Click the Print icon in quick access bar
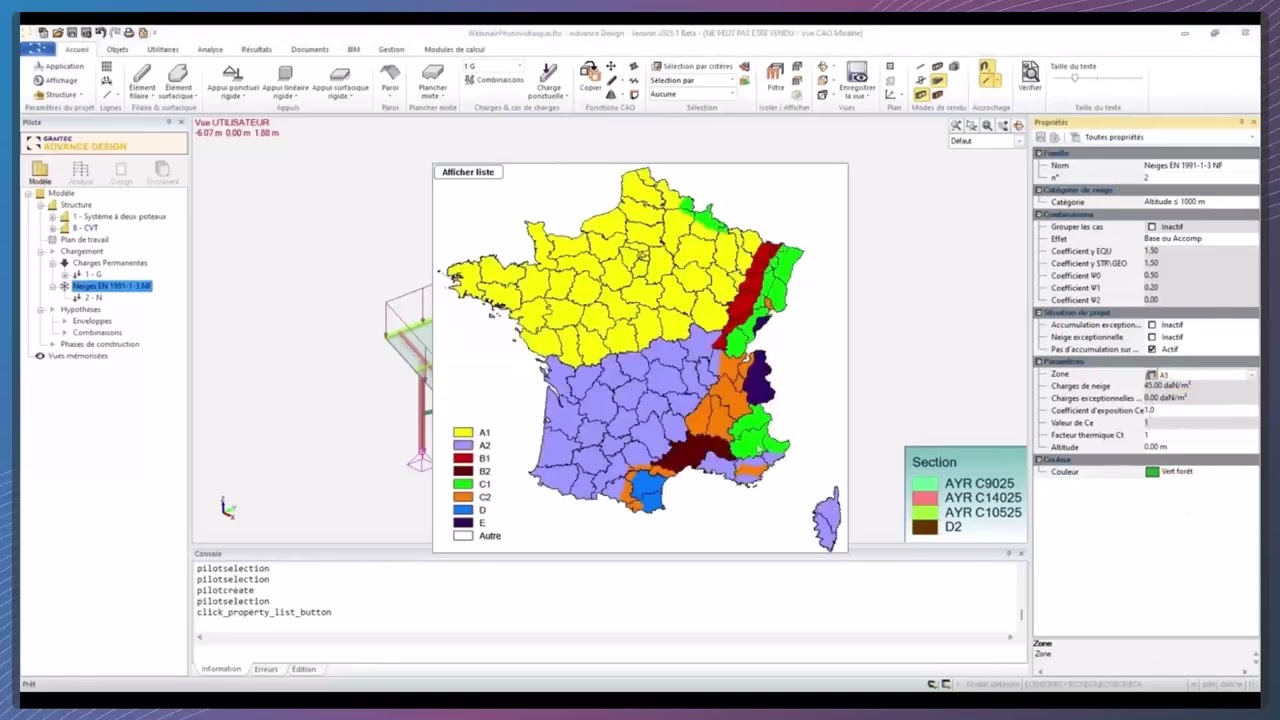 (x=129, y=33)
